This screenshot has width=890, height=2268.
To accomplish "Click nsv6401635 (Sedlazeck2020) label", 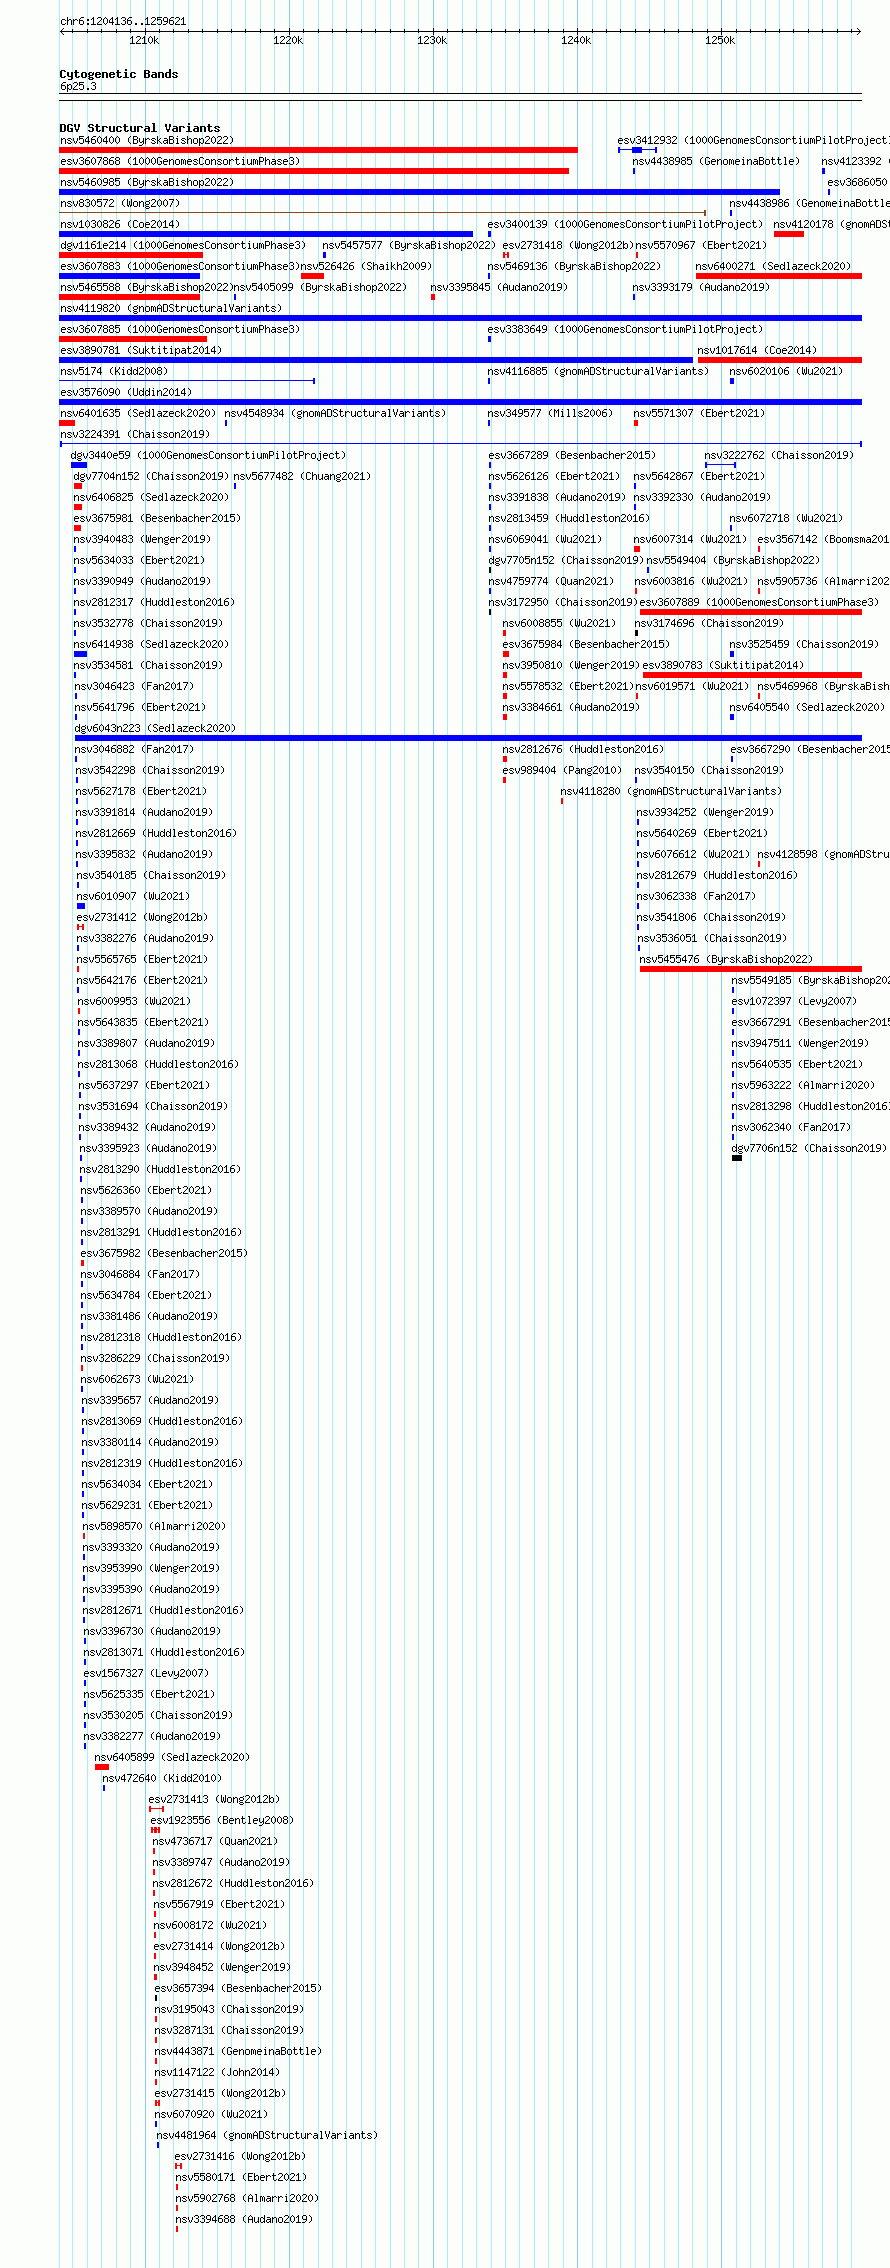I will coord(137,413).
